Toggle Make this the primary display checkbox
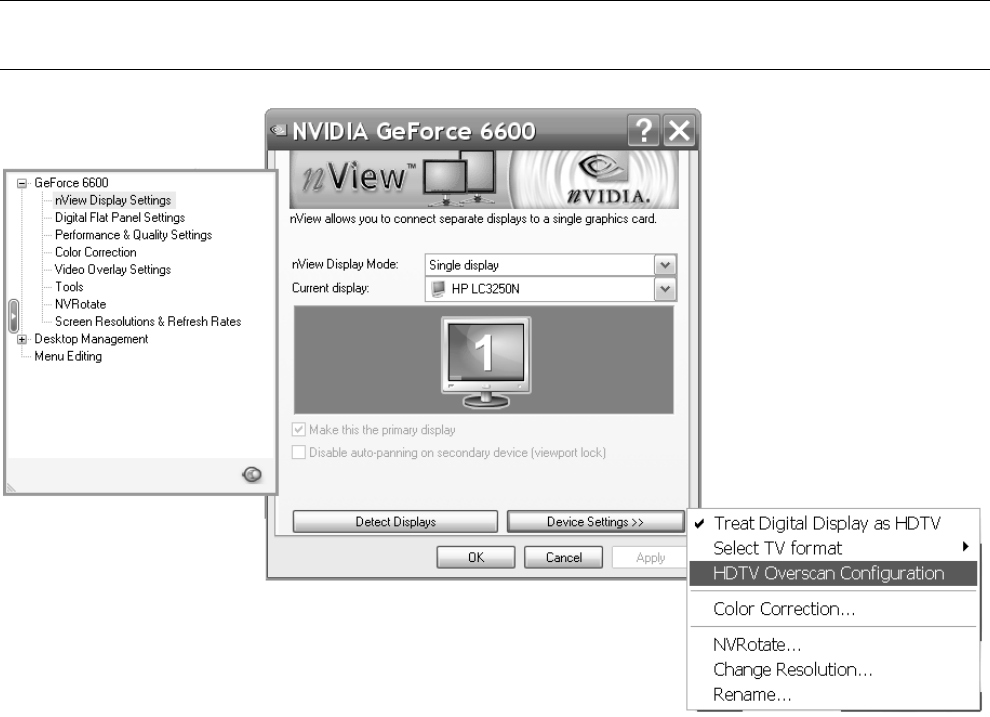Image resolution: width=990 pixels, height=717 pixels. click(x=299, y=430)
